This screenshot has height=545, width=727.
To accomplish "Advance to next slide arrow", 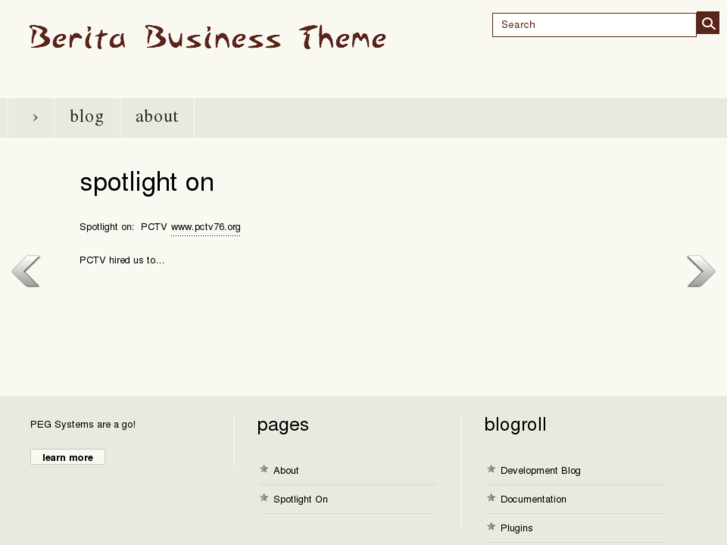I will click(x=700, y=271).
